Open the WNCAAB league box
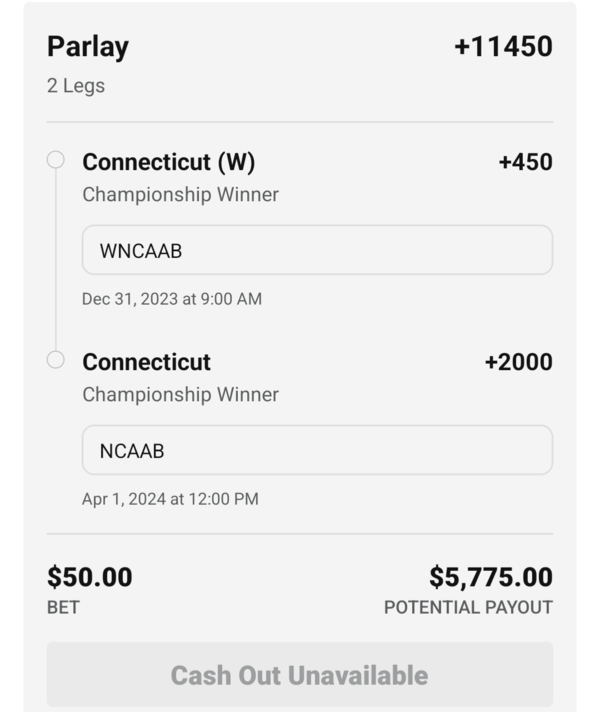 click(x=317, y=250)
